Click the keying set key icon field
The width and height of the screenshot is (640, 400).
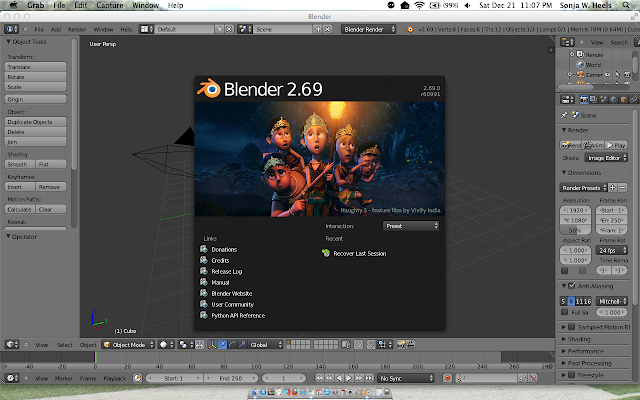(x=486, y=378)
